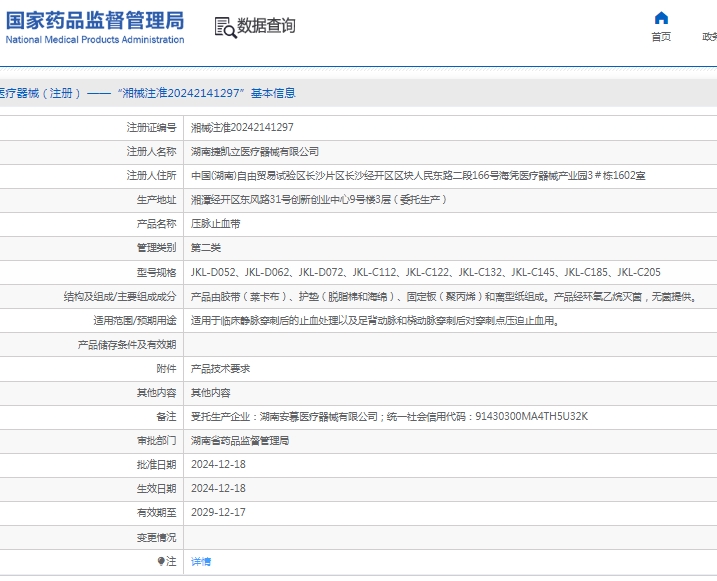Click the 备注 value 受托生产企业

(389, 416)
